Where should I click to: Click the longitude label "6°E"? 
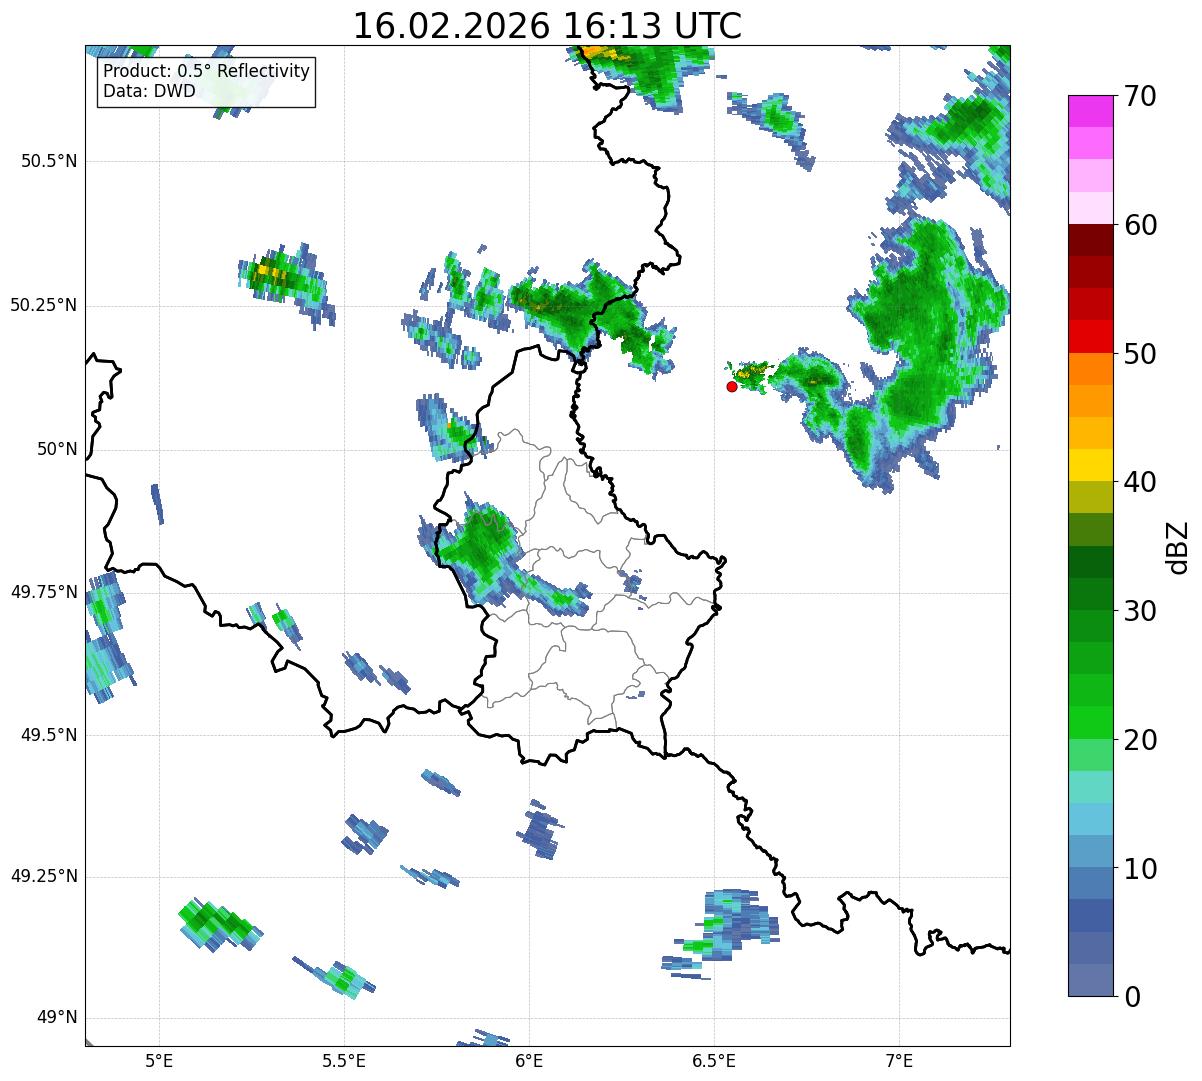point(529,1061)
